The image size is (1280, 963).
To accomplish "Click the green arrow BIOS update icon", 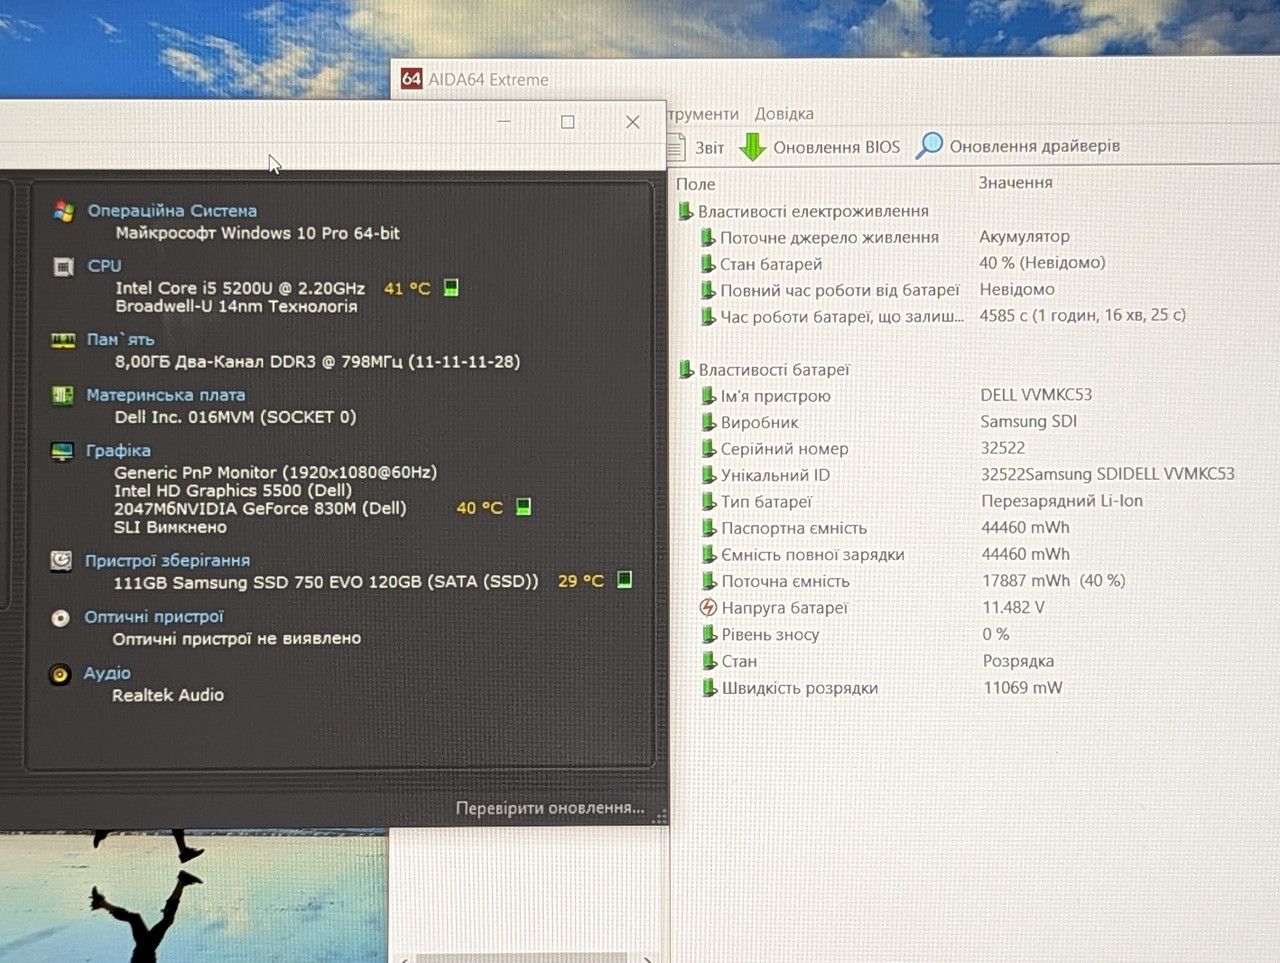I will coord(752,147).
